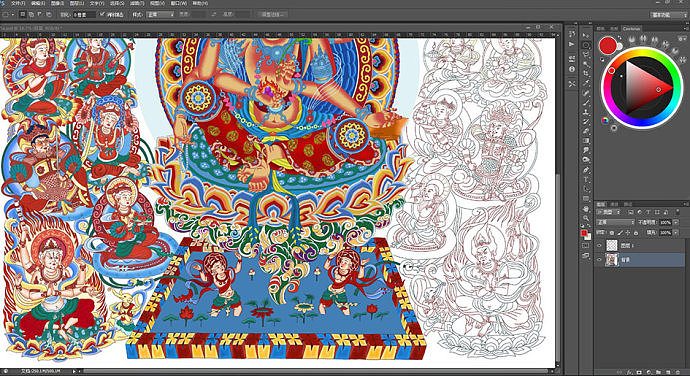Click the large red Coolorus color swatch
Screen dimensions: 690x376
(x=608, y=45)
